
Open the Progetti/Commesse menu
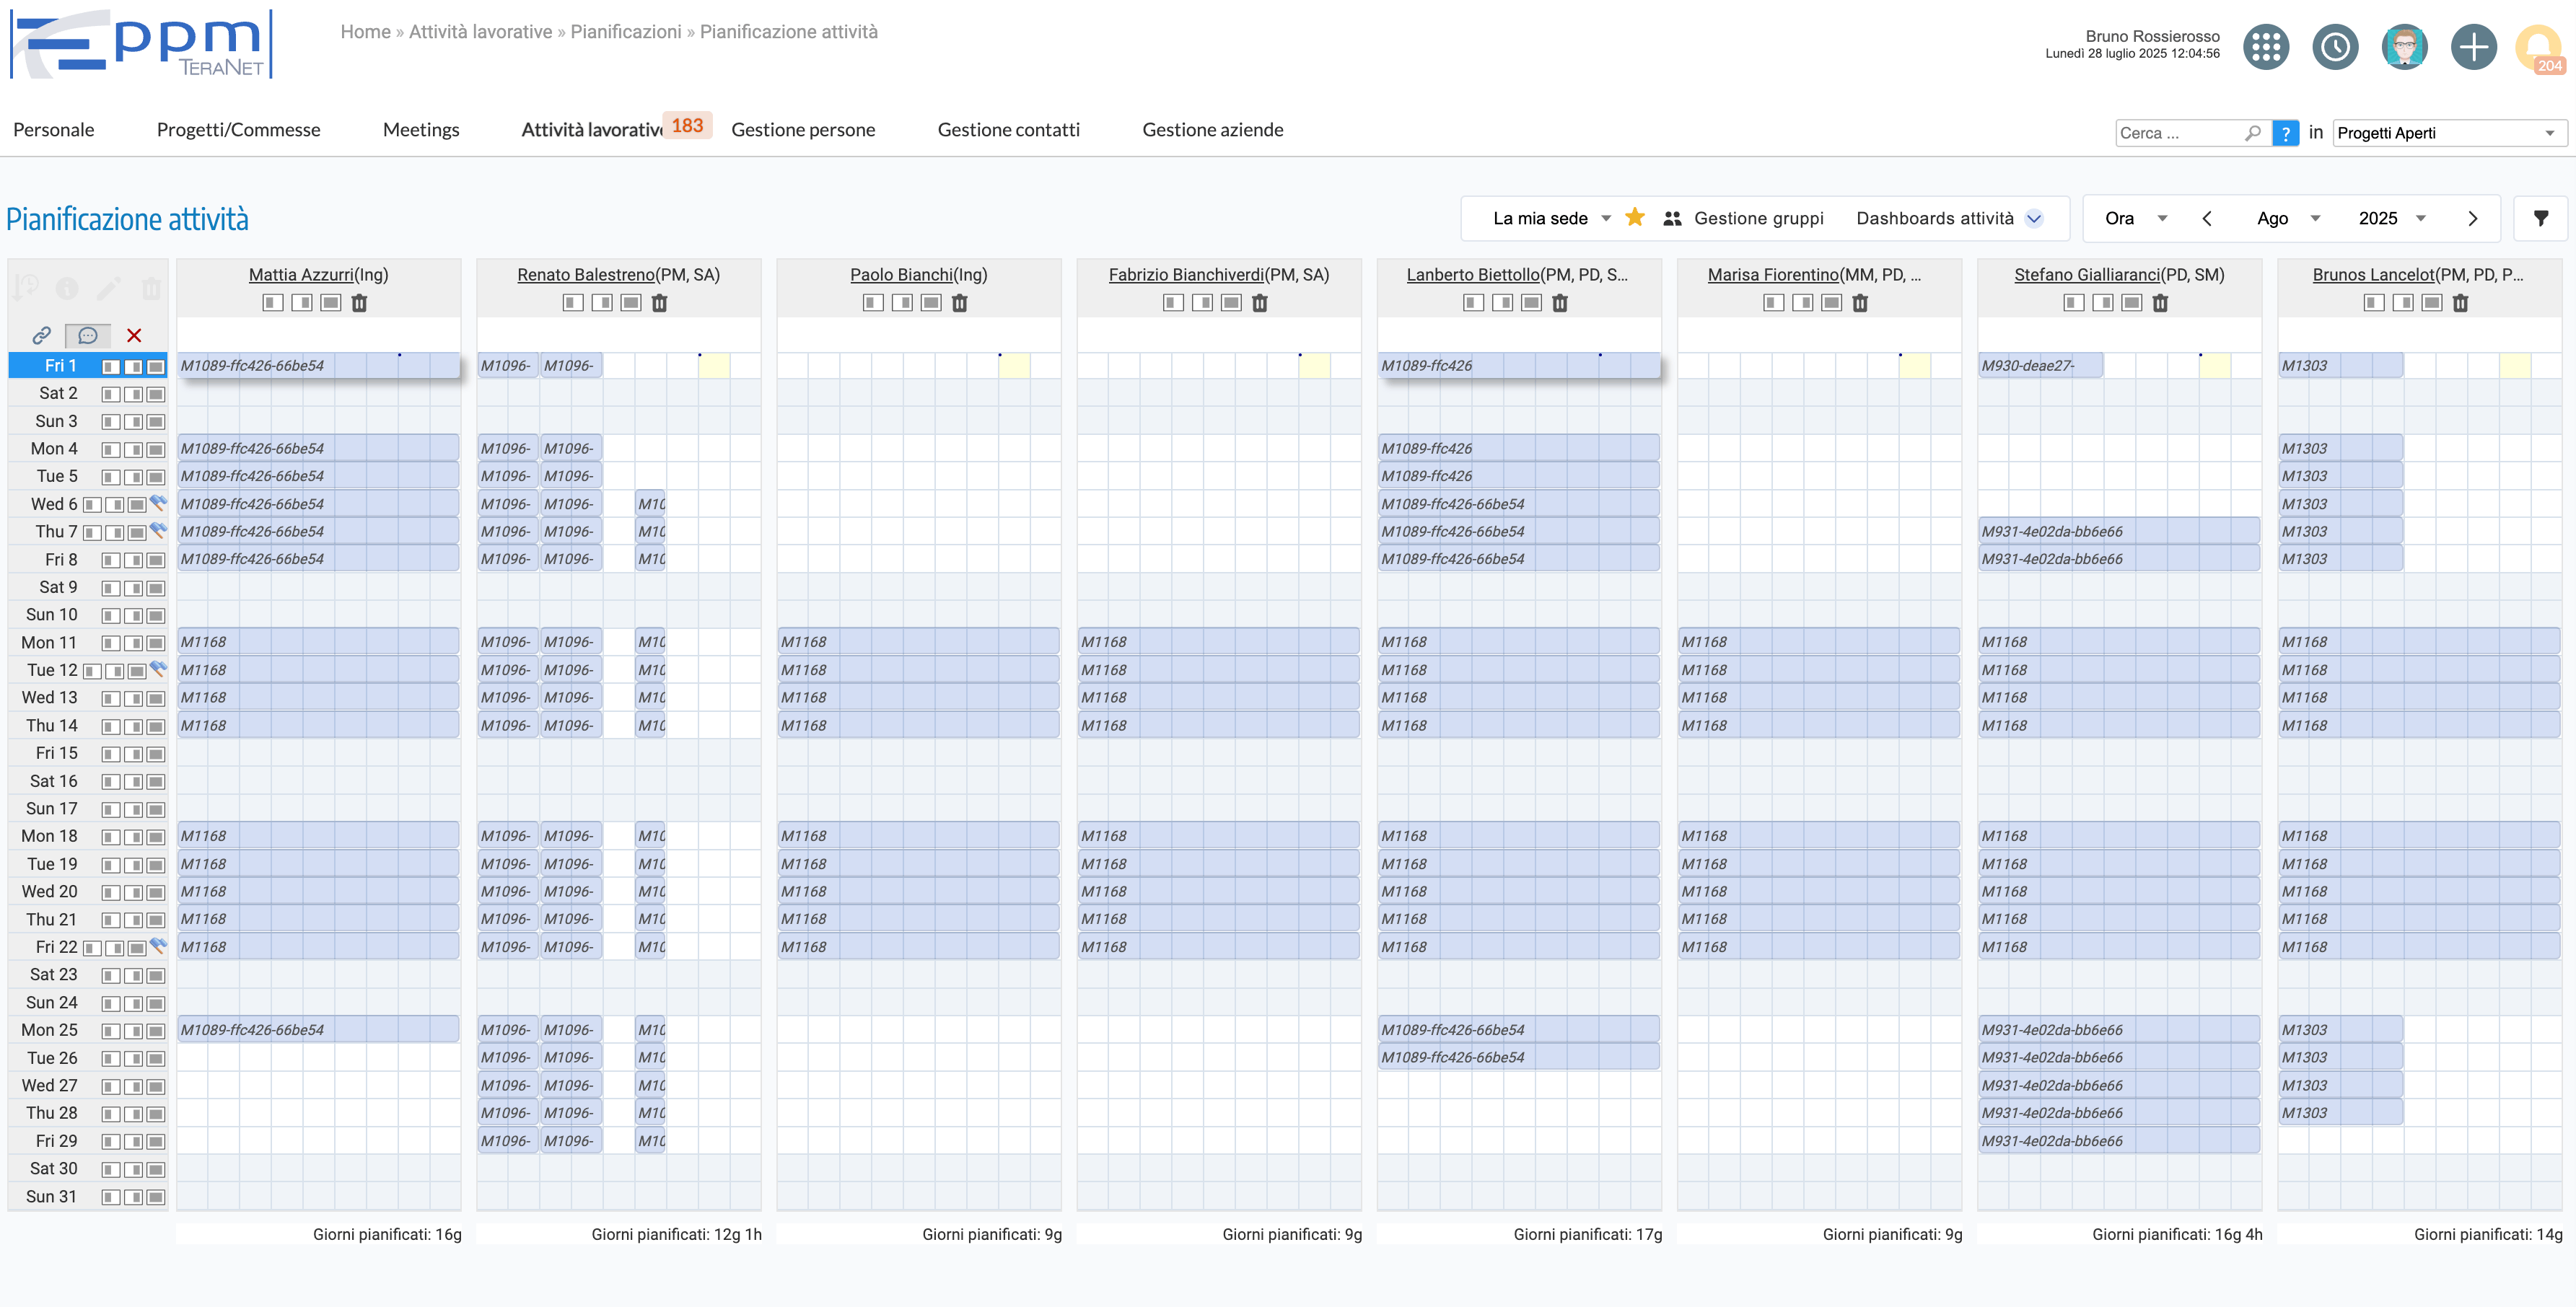pos(238,130)
